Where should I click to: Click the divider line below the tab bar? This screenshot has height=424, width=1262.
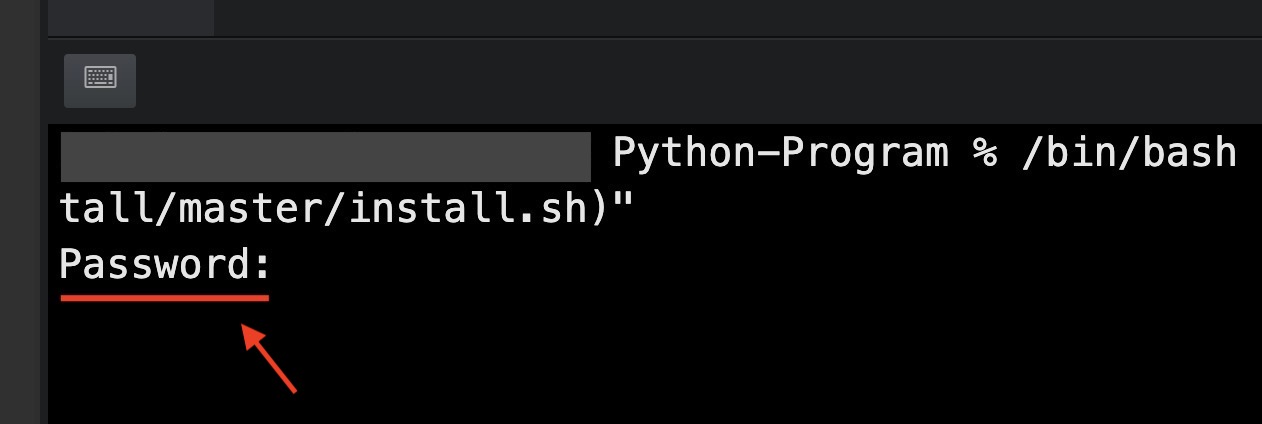[650, 38]
